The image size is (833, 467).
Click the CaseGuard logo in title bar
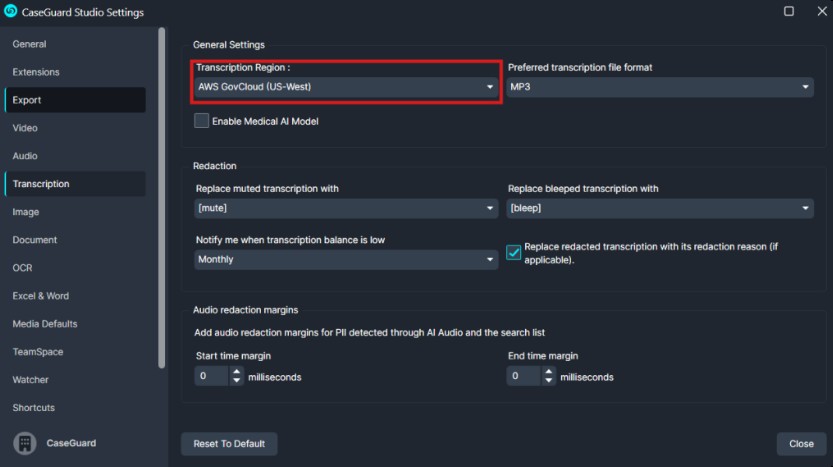point(10,11)
